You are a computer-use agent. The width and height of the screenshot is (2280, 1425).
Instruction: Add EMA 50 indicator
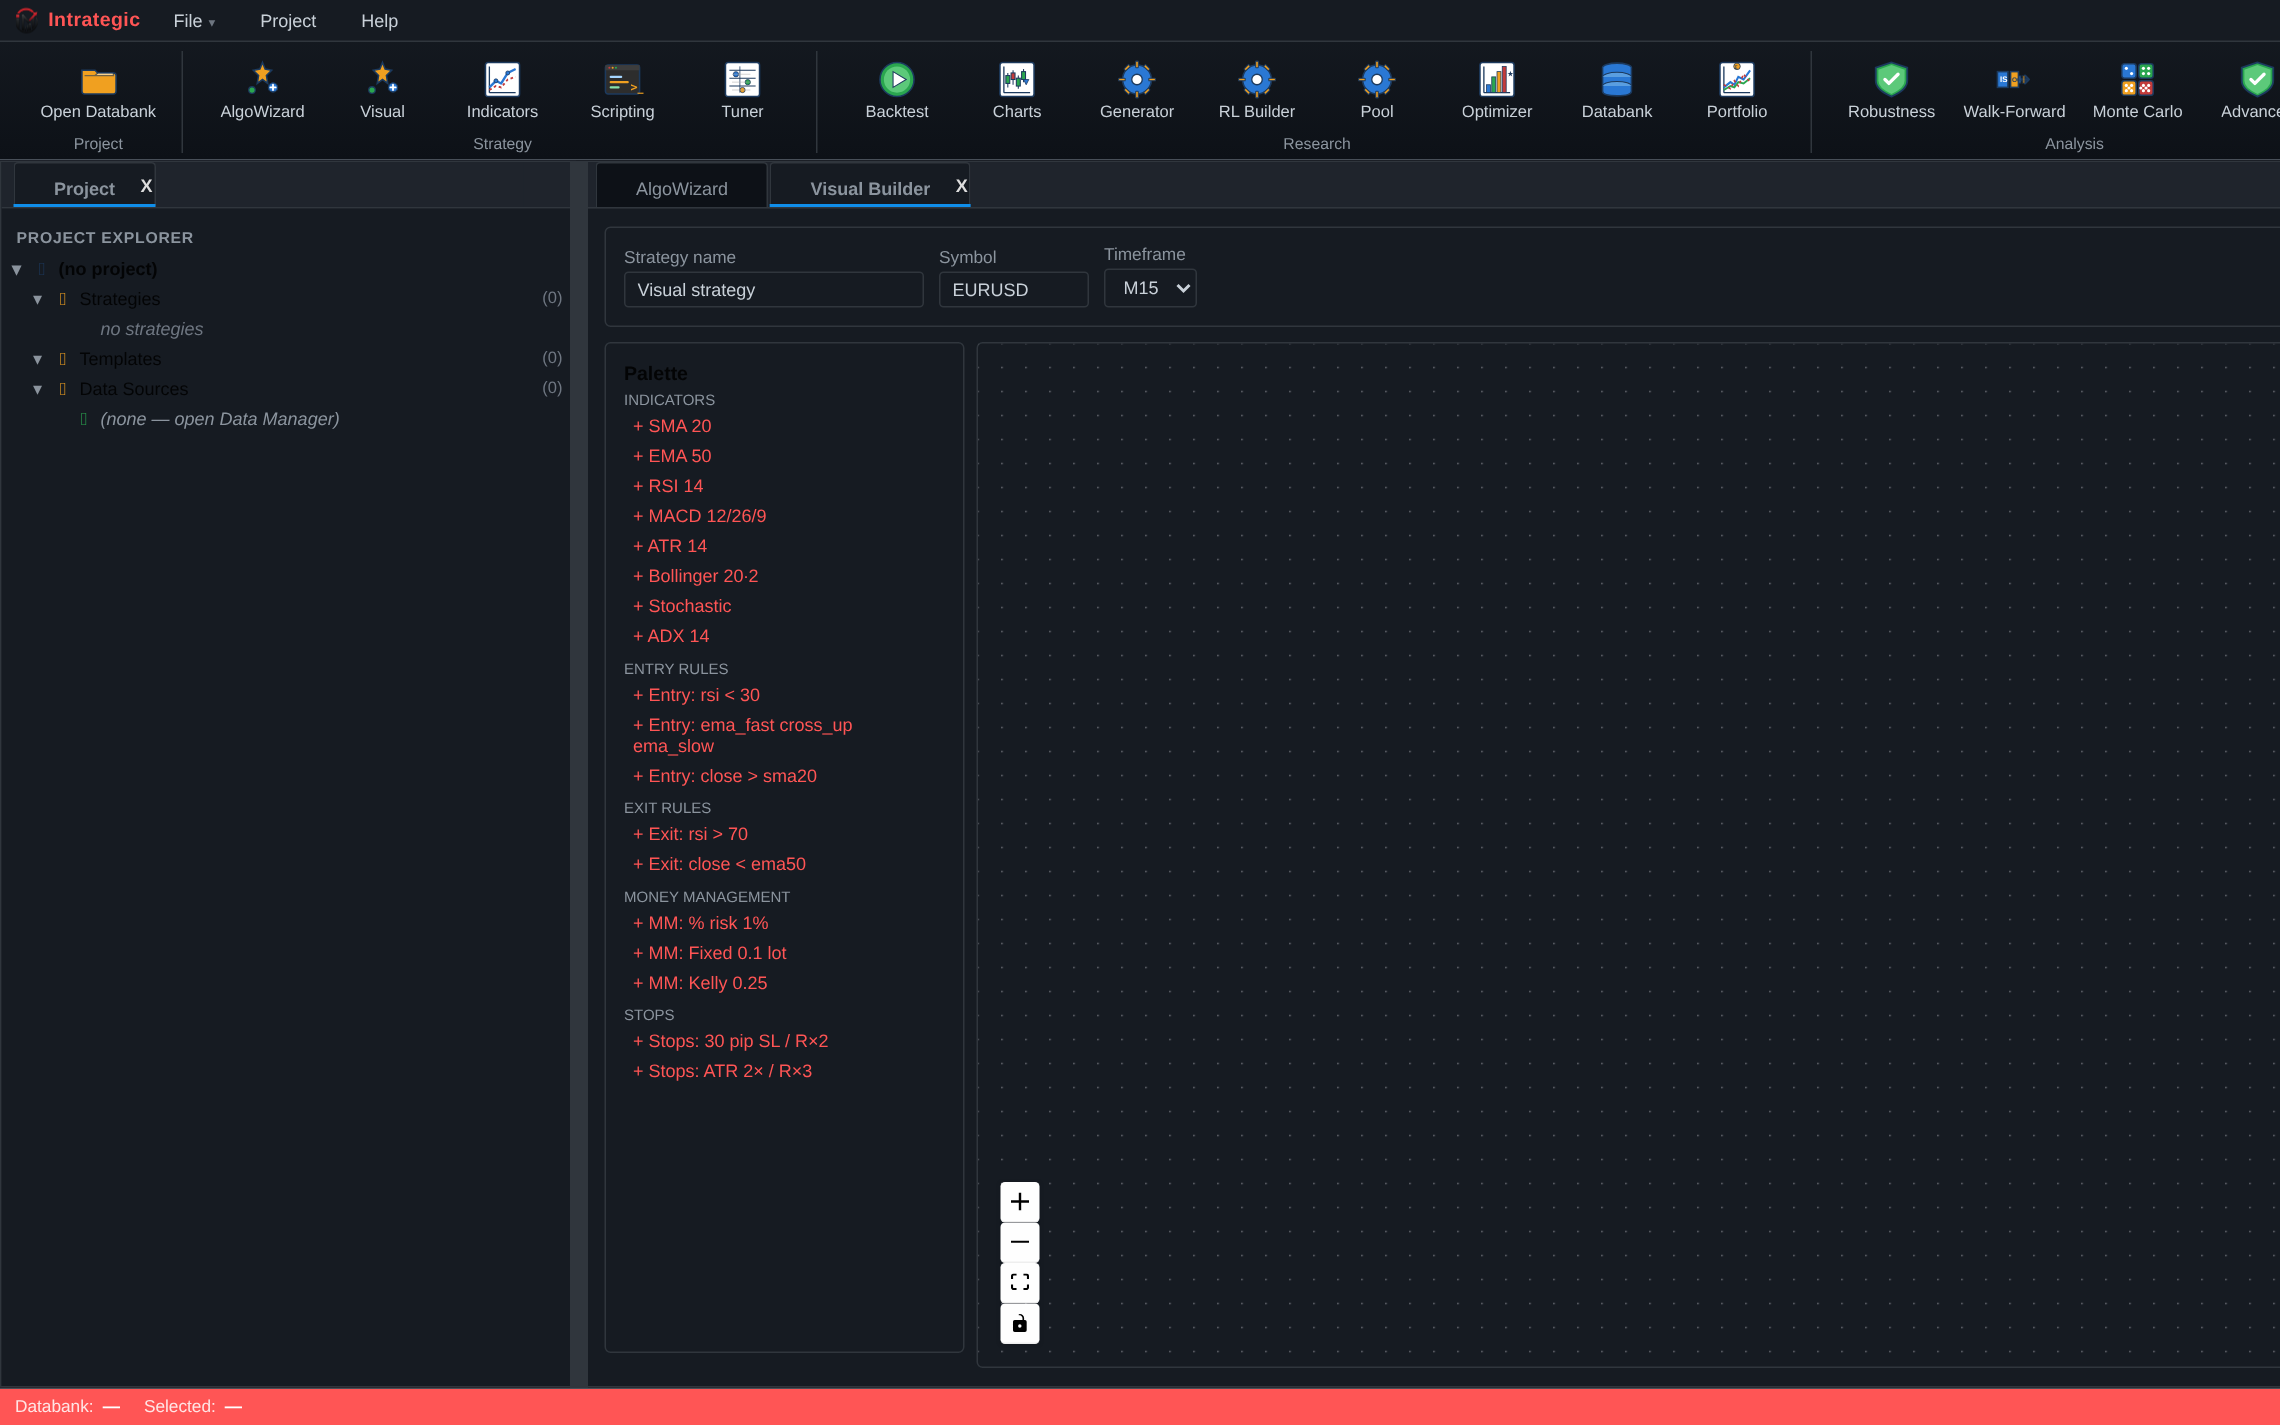point(672,456)
